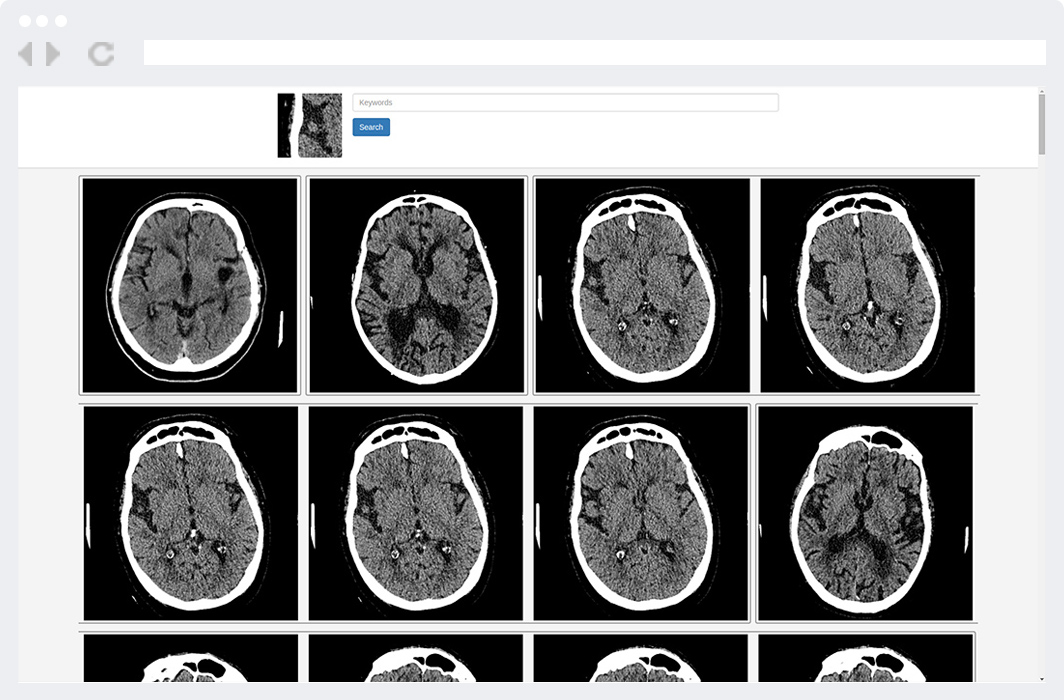Select the second partially visible scan in row three
The height and width of the screenshot is (700, 1064).
(x=415, y=658)
